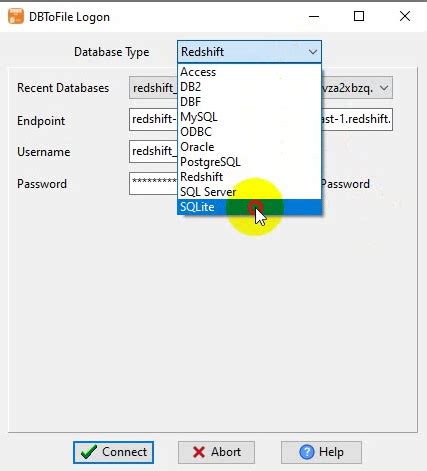The image size is (427, 471).
Task: Select Oracle database type
Action: (x=249, y=147)
